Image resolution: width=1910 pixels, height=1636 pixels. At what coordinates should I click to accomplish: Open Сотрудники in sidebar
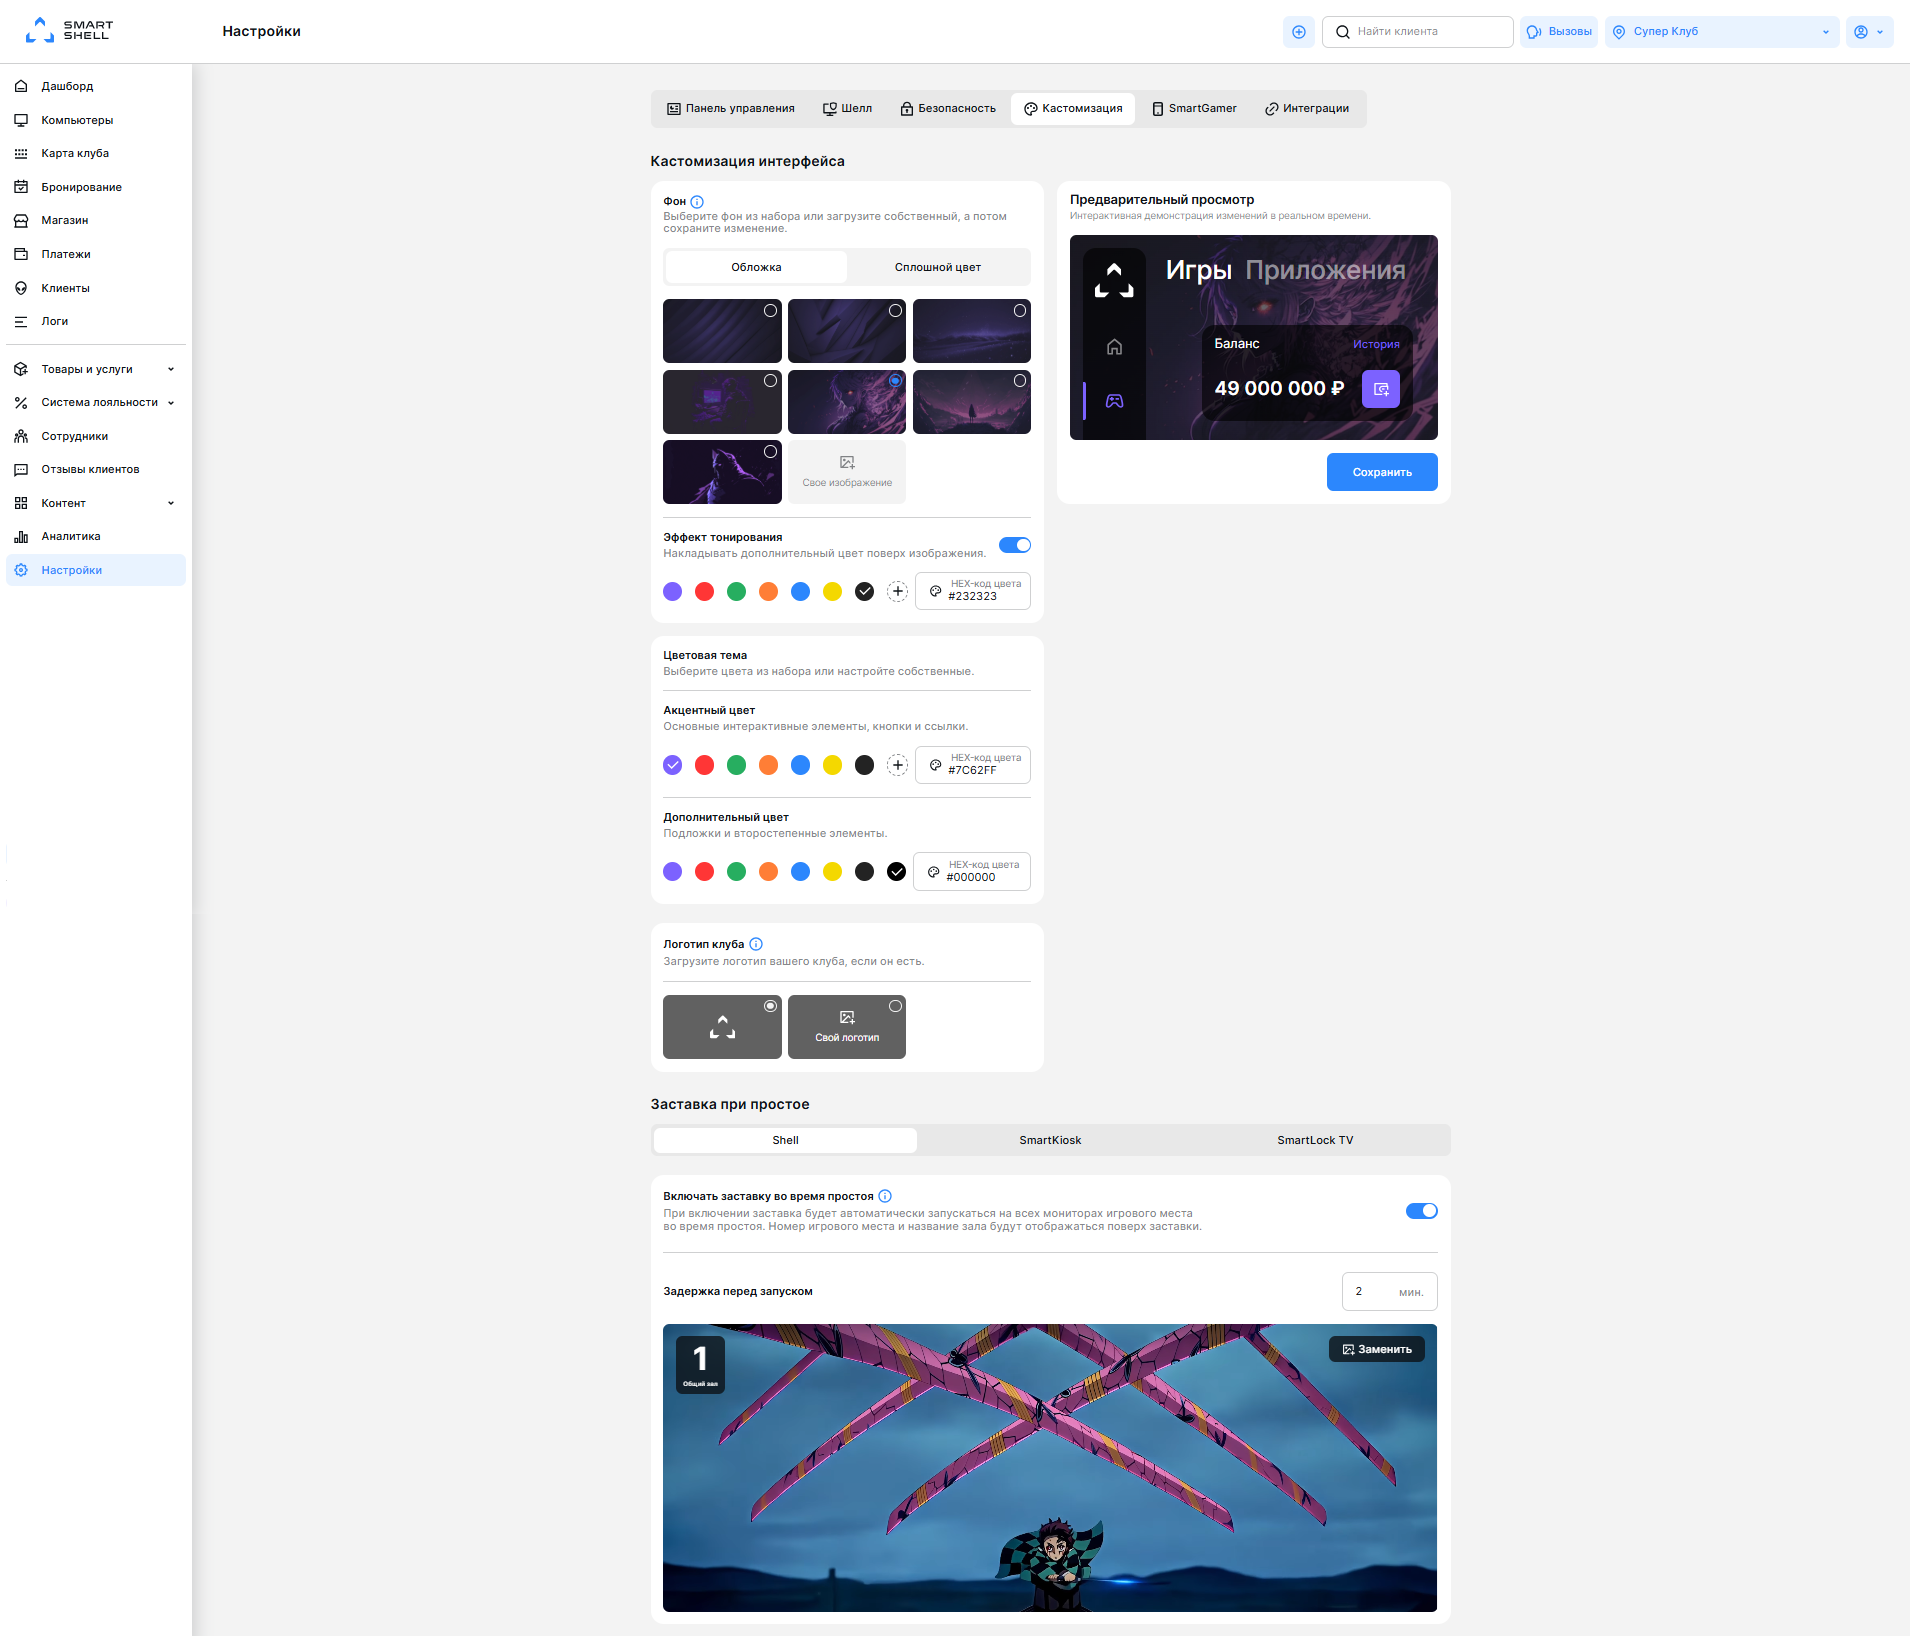tap(96, 436)
